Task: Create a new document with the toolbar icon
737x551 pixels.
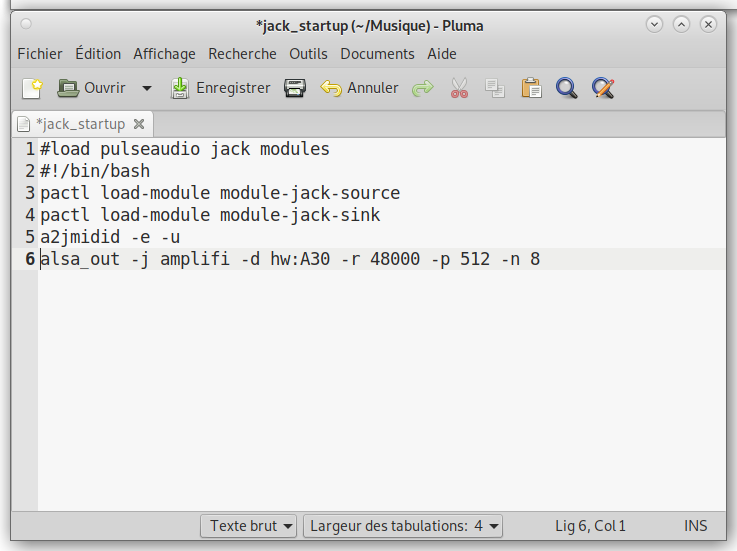Action: 32,88
